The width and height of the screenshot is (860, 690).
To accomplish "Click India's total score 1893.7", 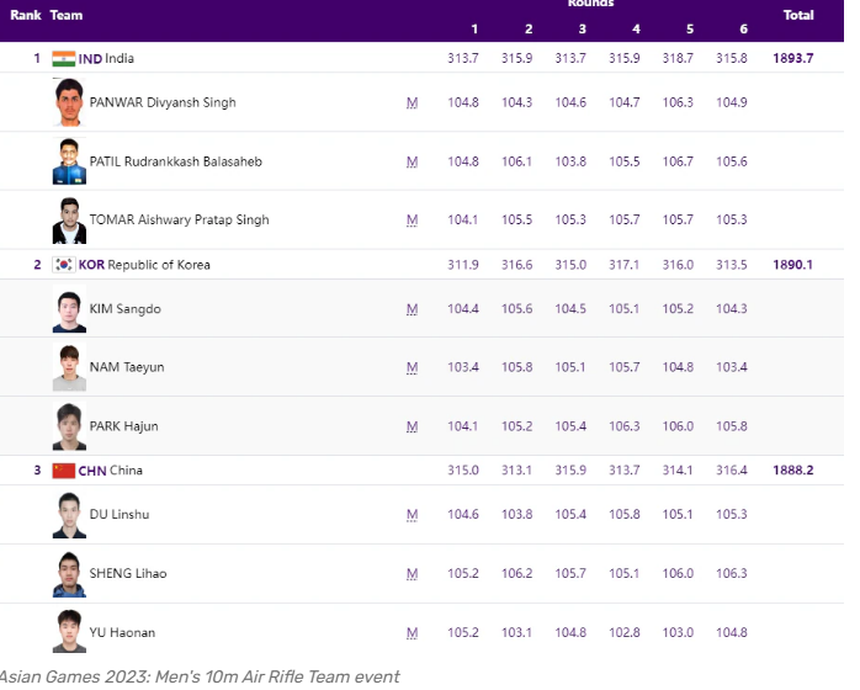I will click(793, 59).
